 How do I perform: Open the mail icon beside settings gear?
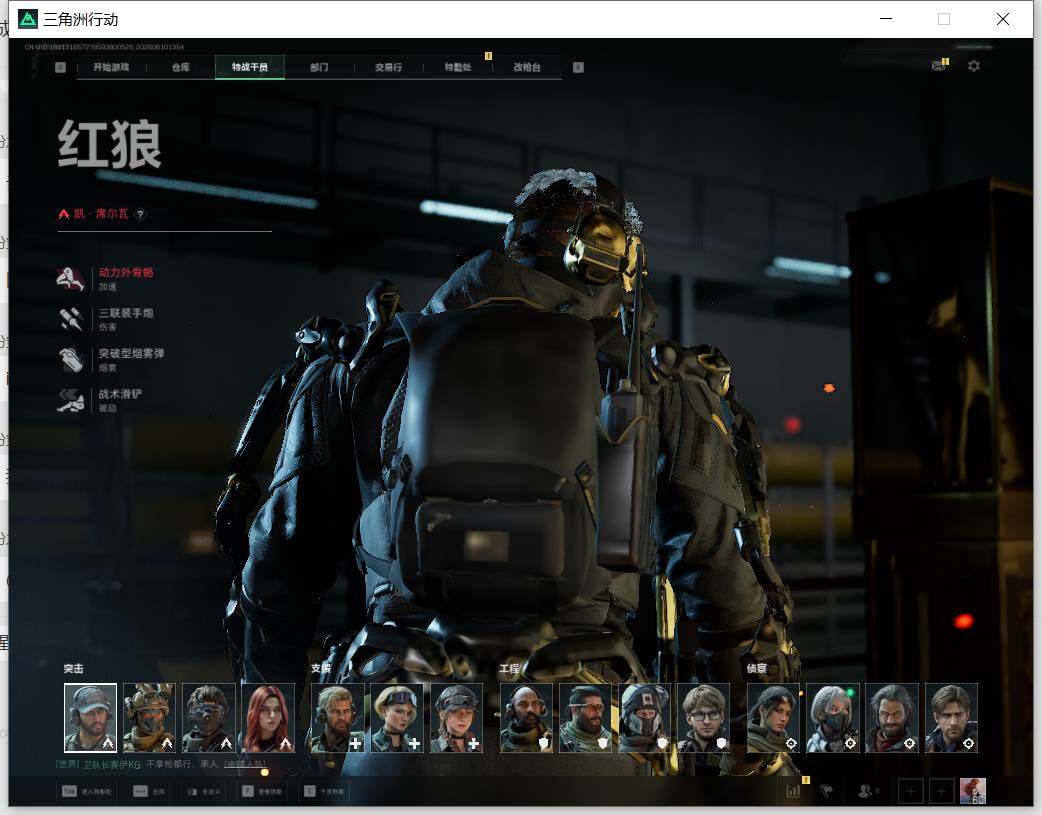coord(938,65)
